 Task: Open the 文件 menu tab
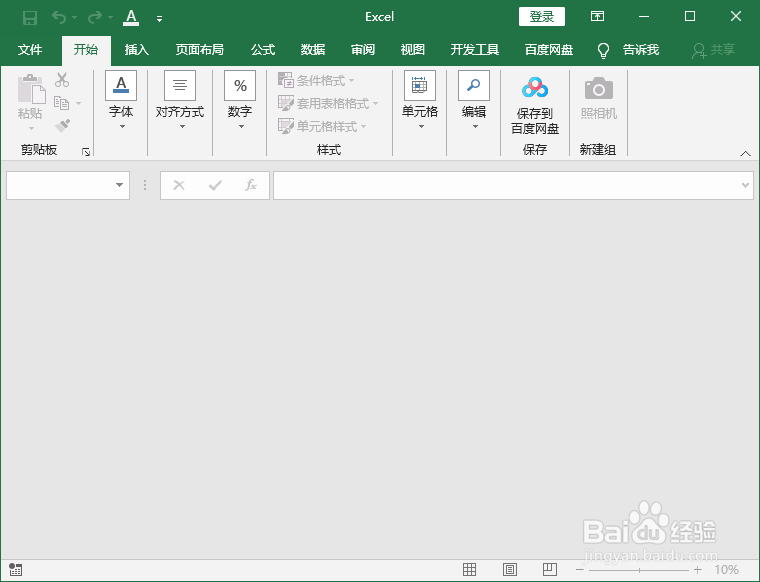click(x=30, y=49)
